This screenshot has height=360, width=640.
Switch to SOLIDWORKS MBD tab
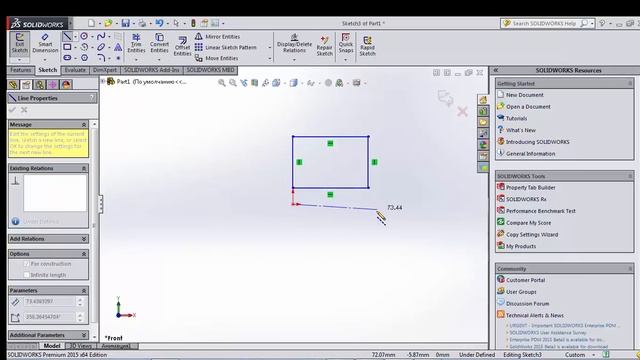click(x=211, y=70)
